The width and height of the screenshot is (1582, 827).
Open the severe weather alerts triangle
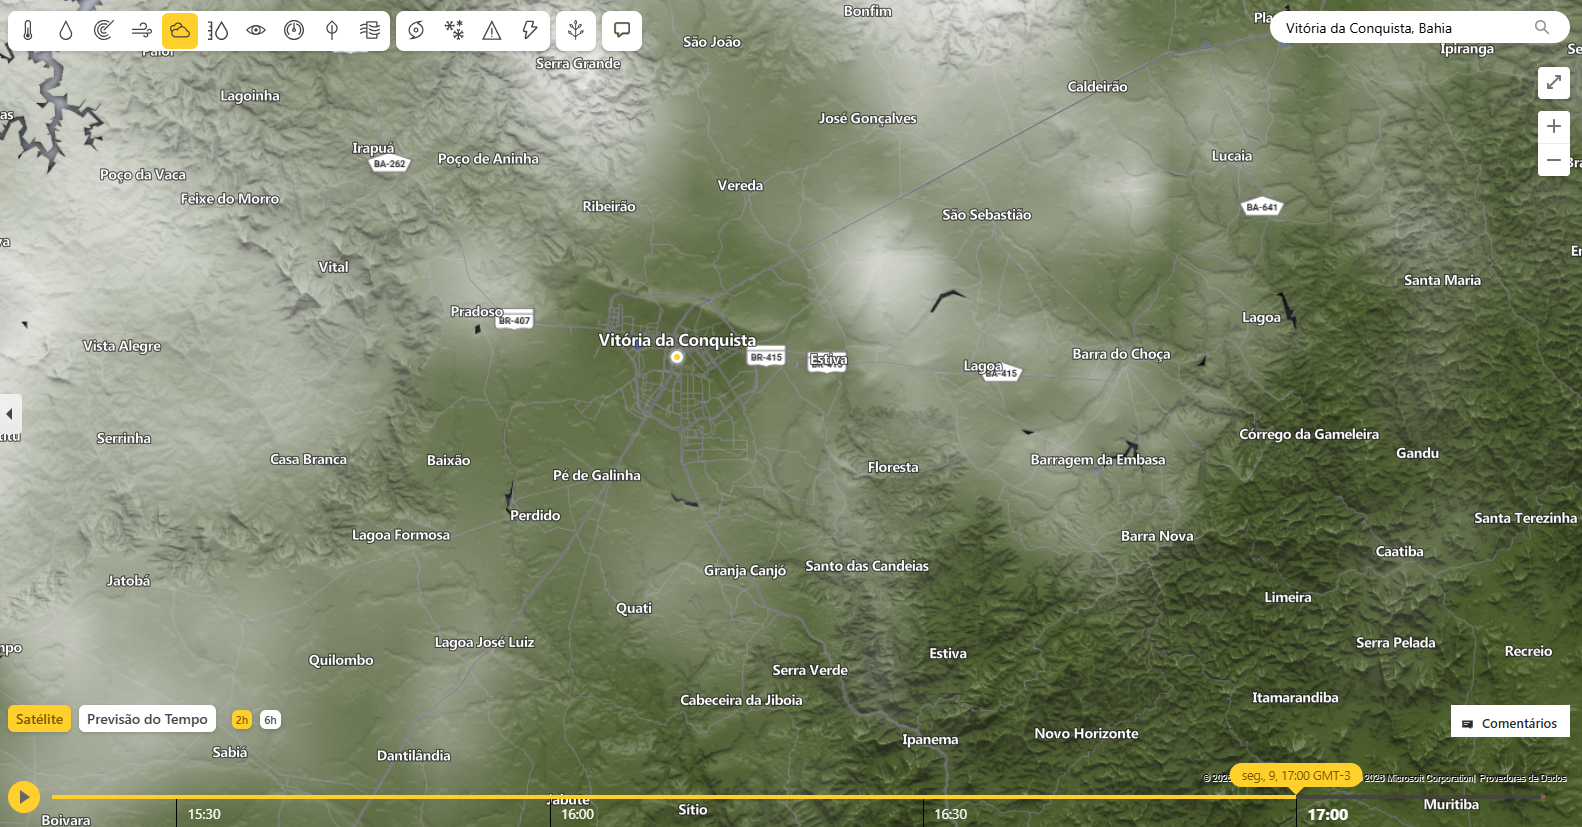pyautogui.click(x=492, y=31)
